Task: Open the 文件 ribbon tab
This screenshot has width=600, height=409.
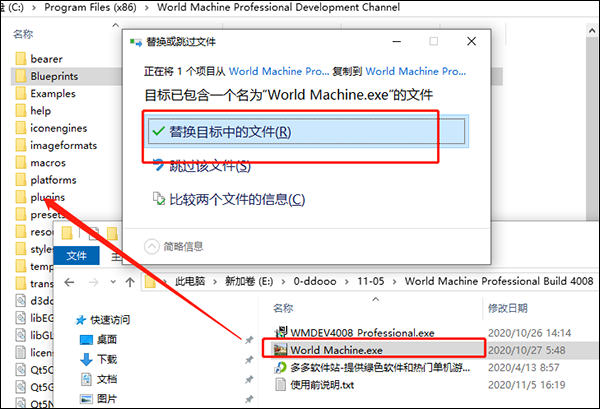Action: point(77,256)
